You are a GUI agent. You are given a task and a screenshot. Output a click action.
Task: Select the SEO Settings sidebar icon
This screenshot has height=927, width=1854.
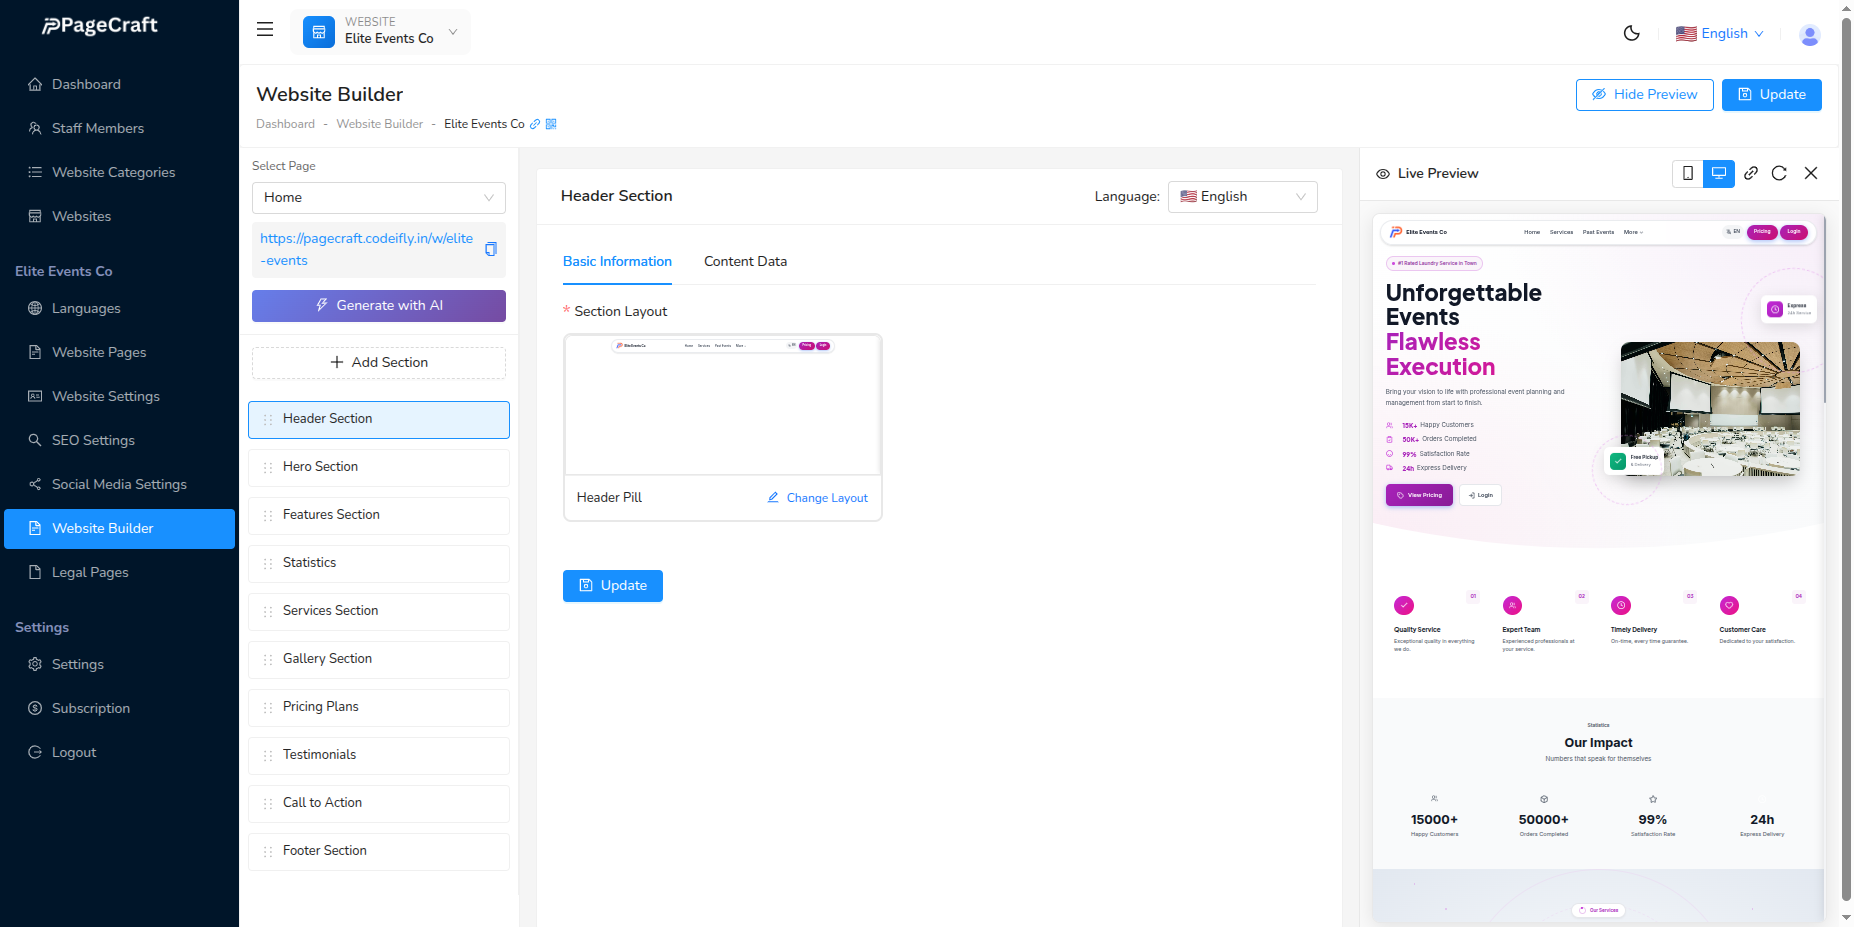(34, 440)
